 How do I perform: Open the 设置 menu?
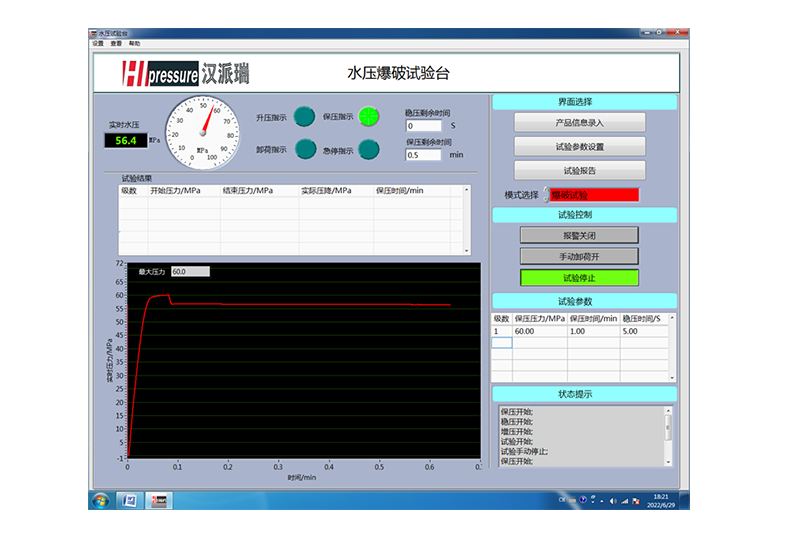(98, 43)
